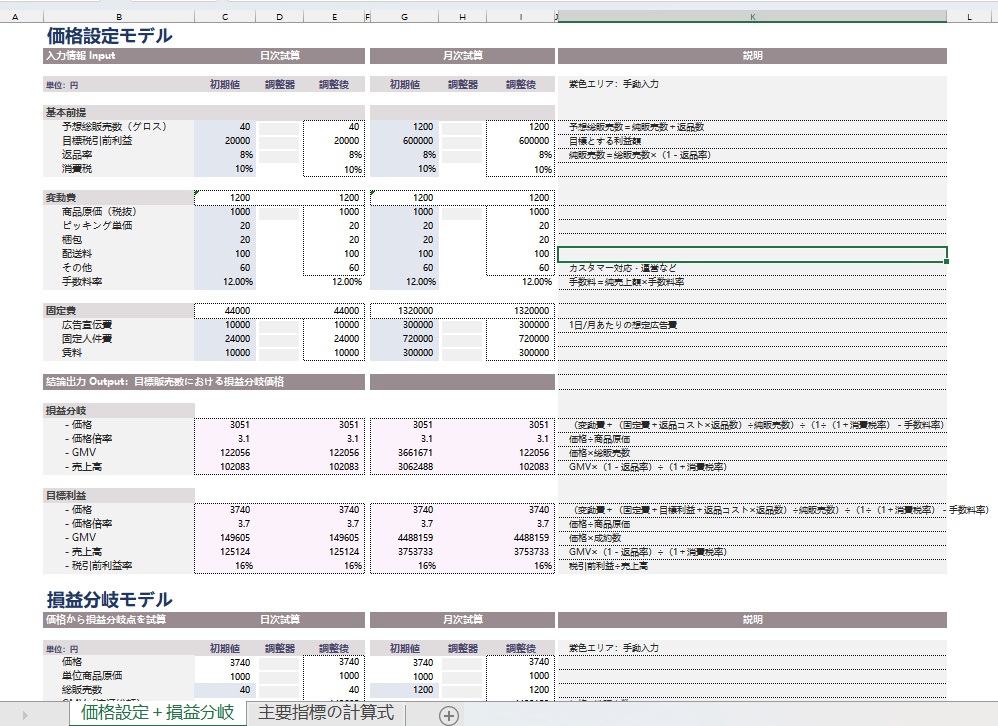
Task: Select column L header
Action: click(x=969, y=17)
